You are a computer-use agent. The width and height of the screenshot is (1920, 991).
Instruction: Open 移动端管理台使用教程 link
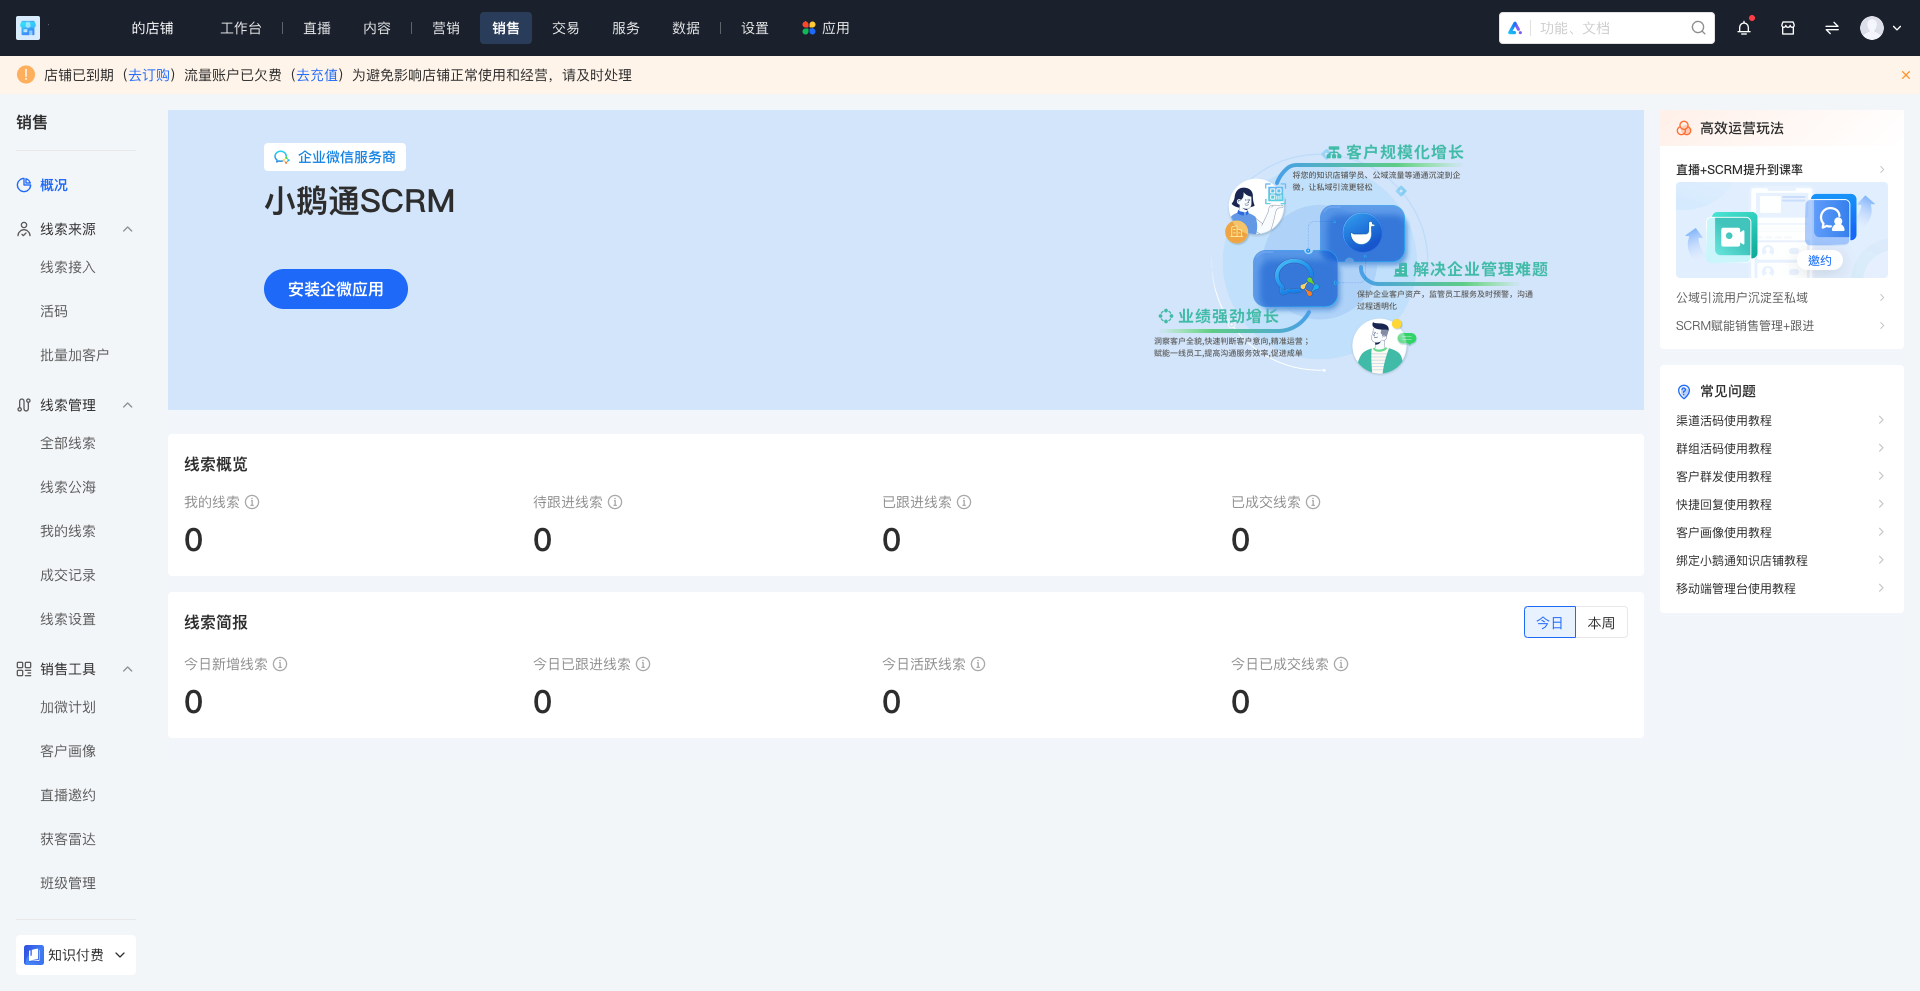click(1736, 588)
